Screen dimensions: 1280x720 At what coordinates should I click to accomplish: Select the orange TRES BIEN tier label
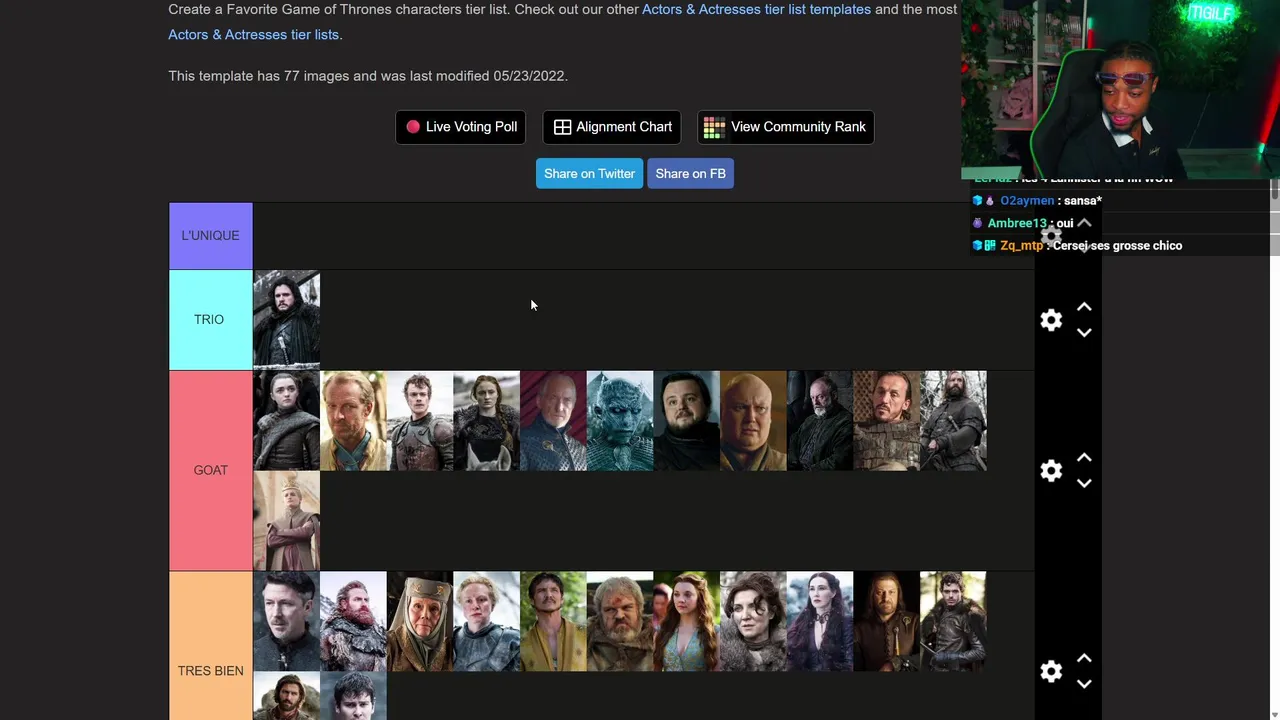coord(210,646)
